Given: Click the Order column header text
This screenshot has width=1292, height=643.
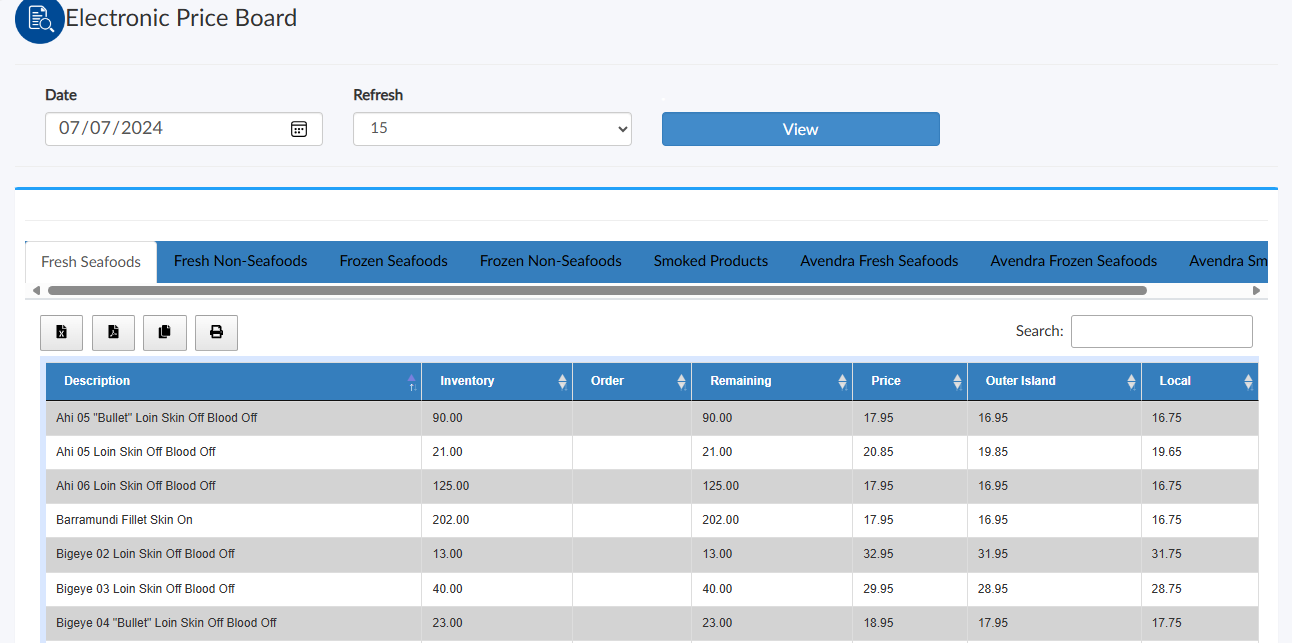Looking at the screenshot, I should [607, 381].
